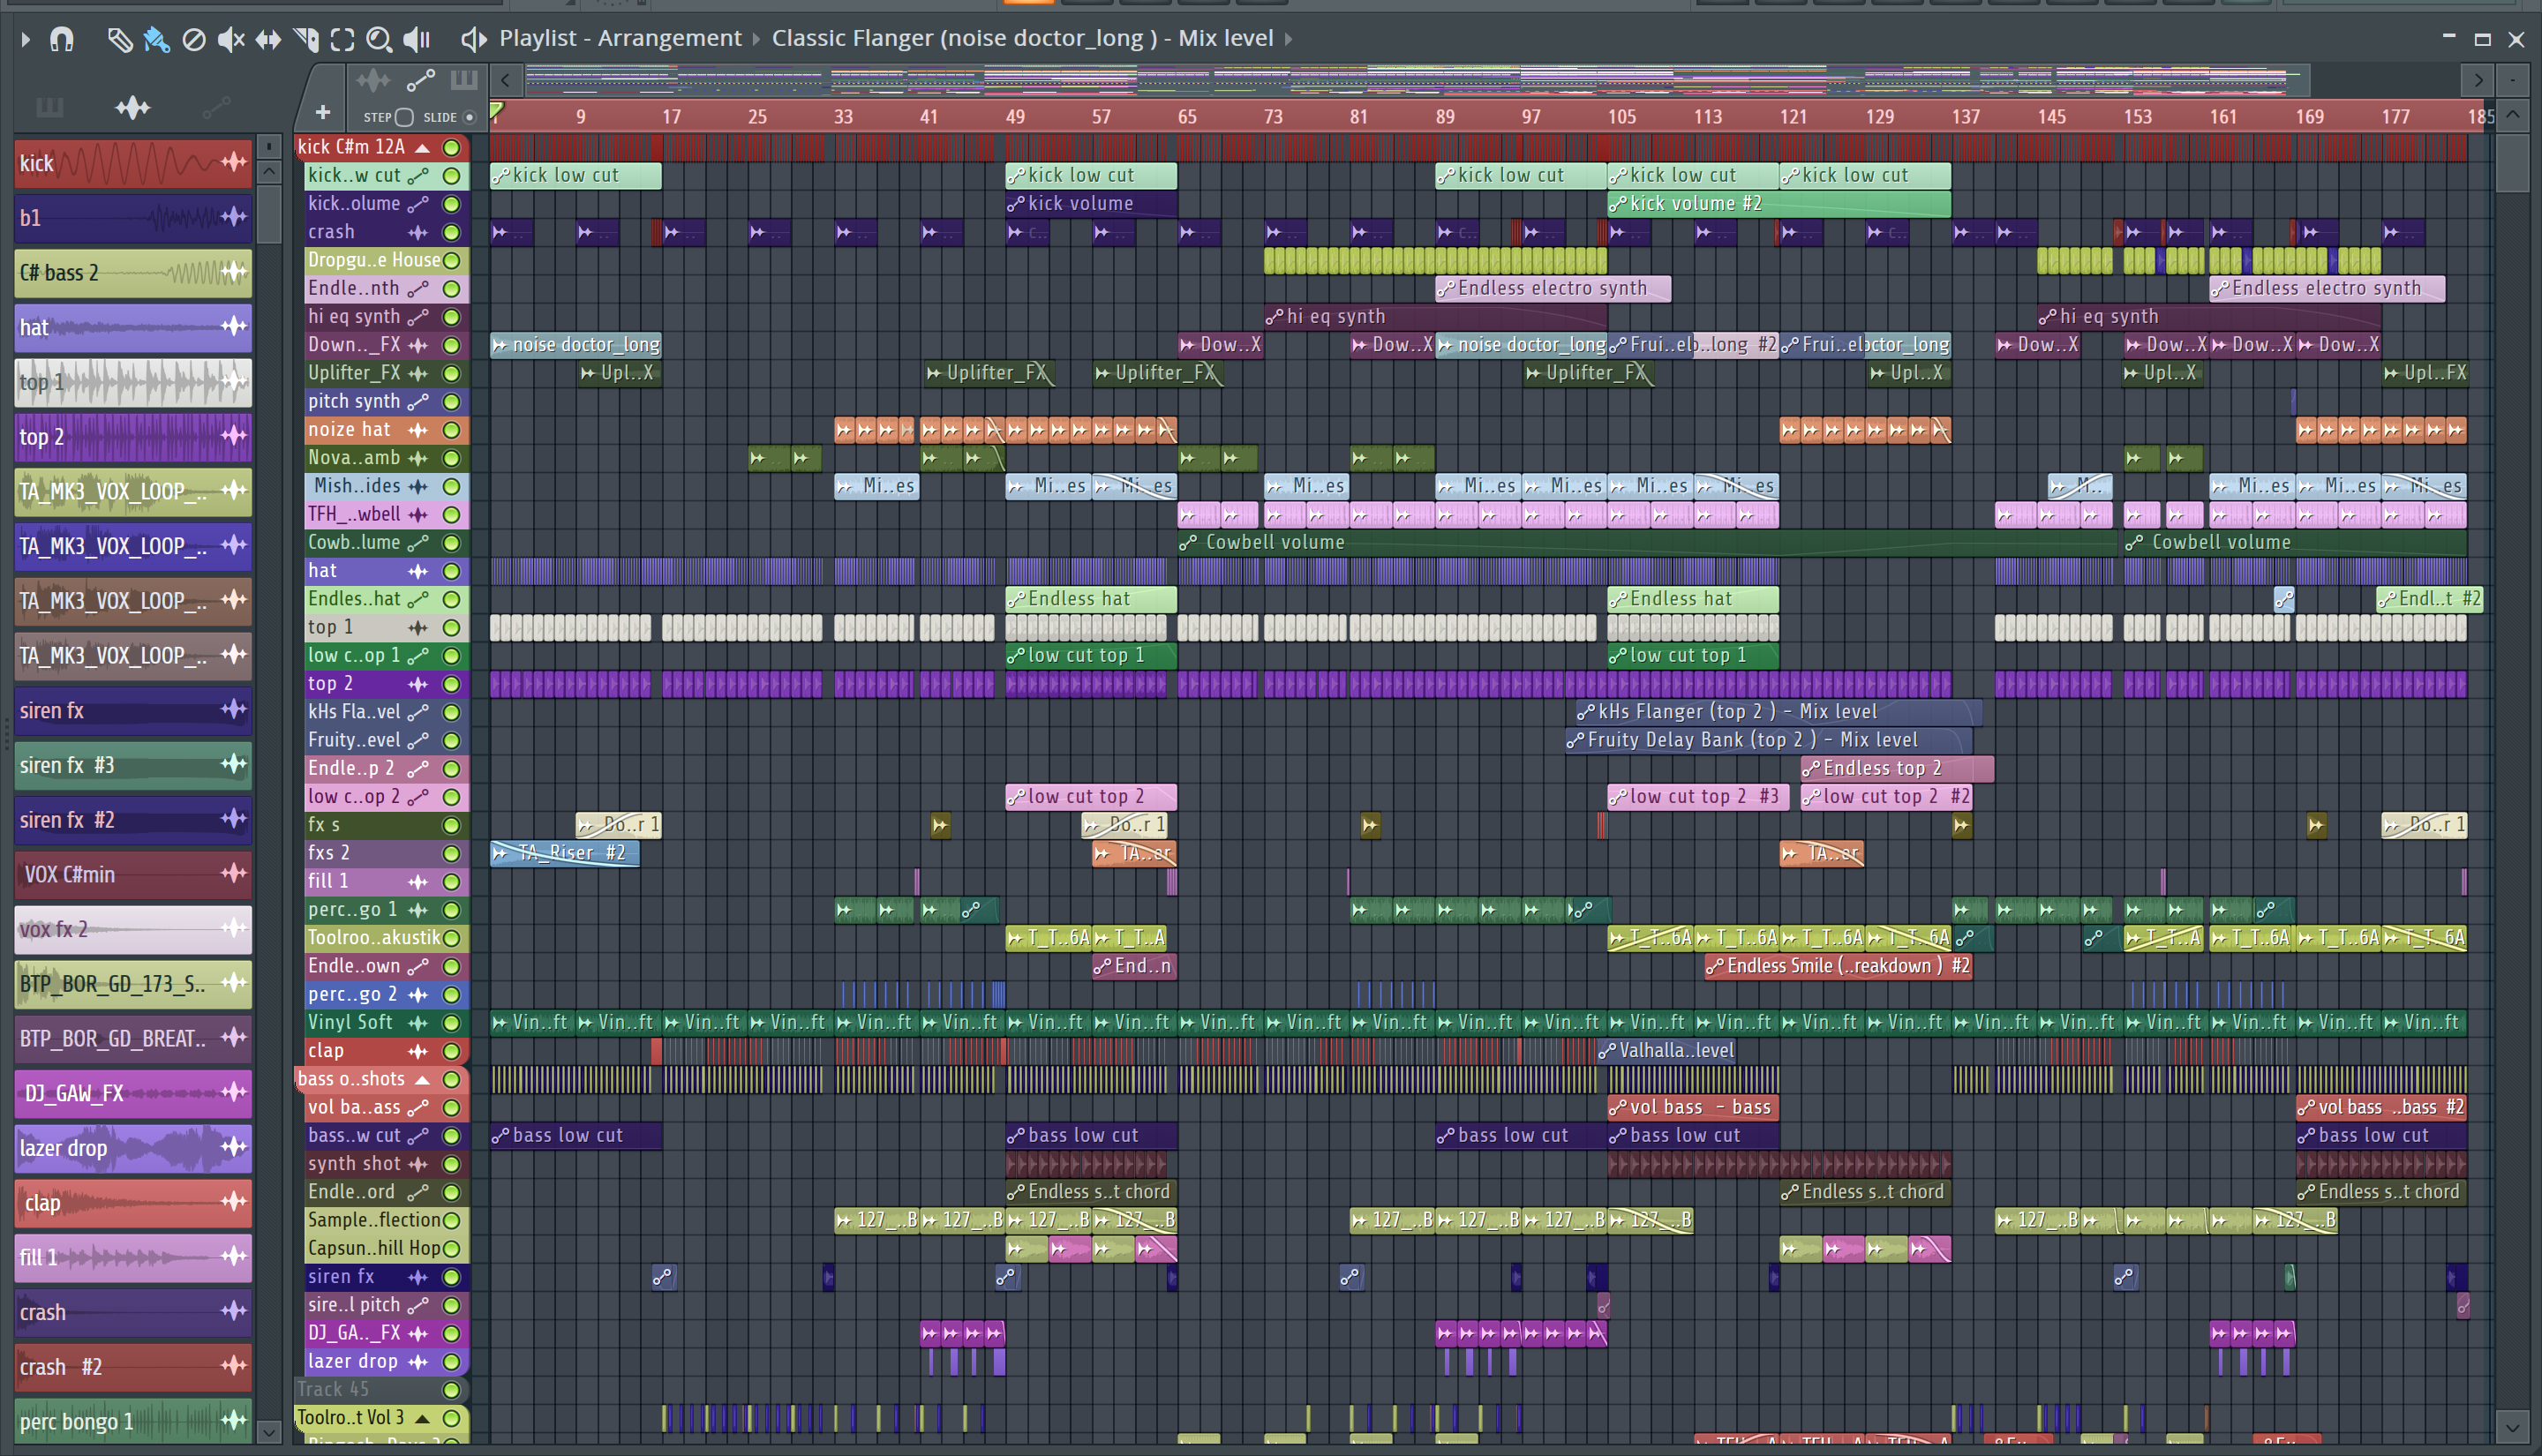
Task: Click the picker panel scrollbar thumb
Action: pyautogui.click(x=269, y=213)
